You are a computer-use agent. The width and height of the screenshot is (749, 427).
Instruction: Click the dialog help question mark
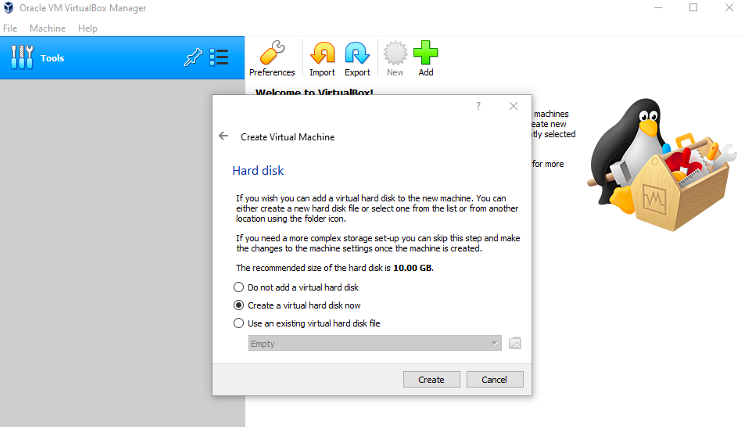tap(478, 106)
